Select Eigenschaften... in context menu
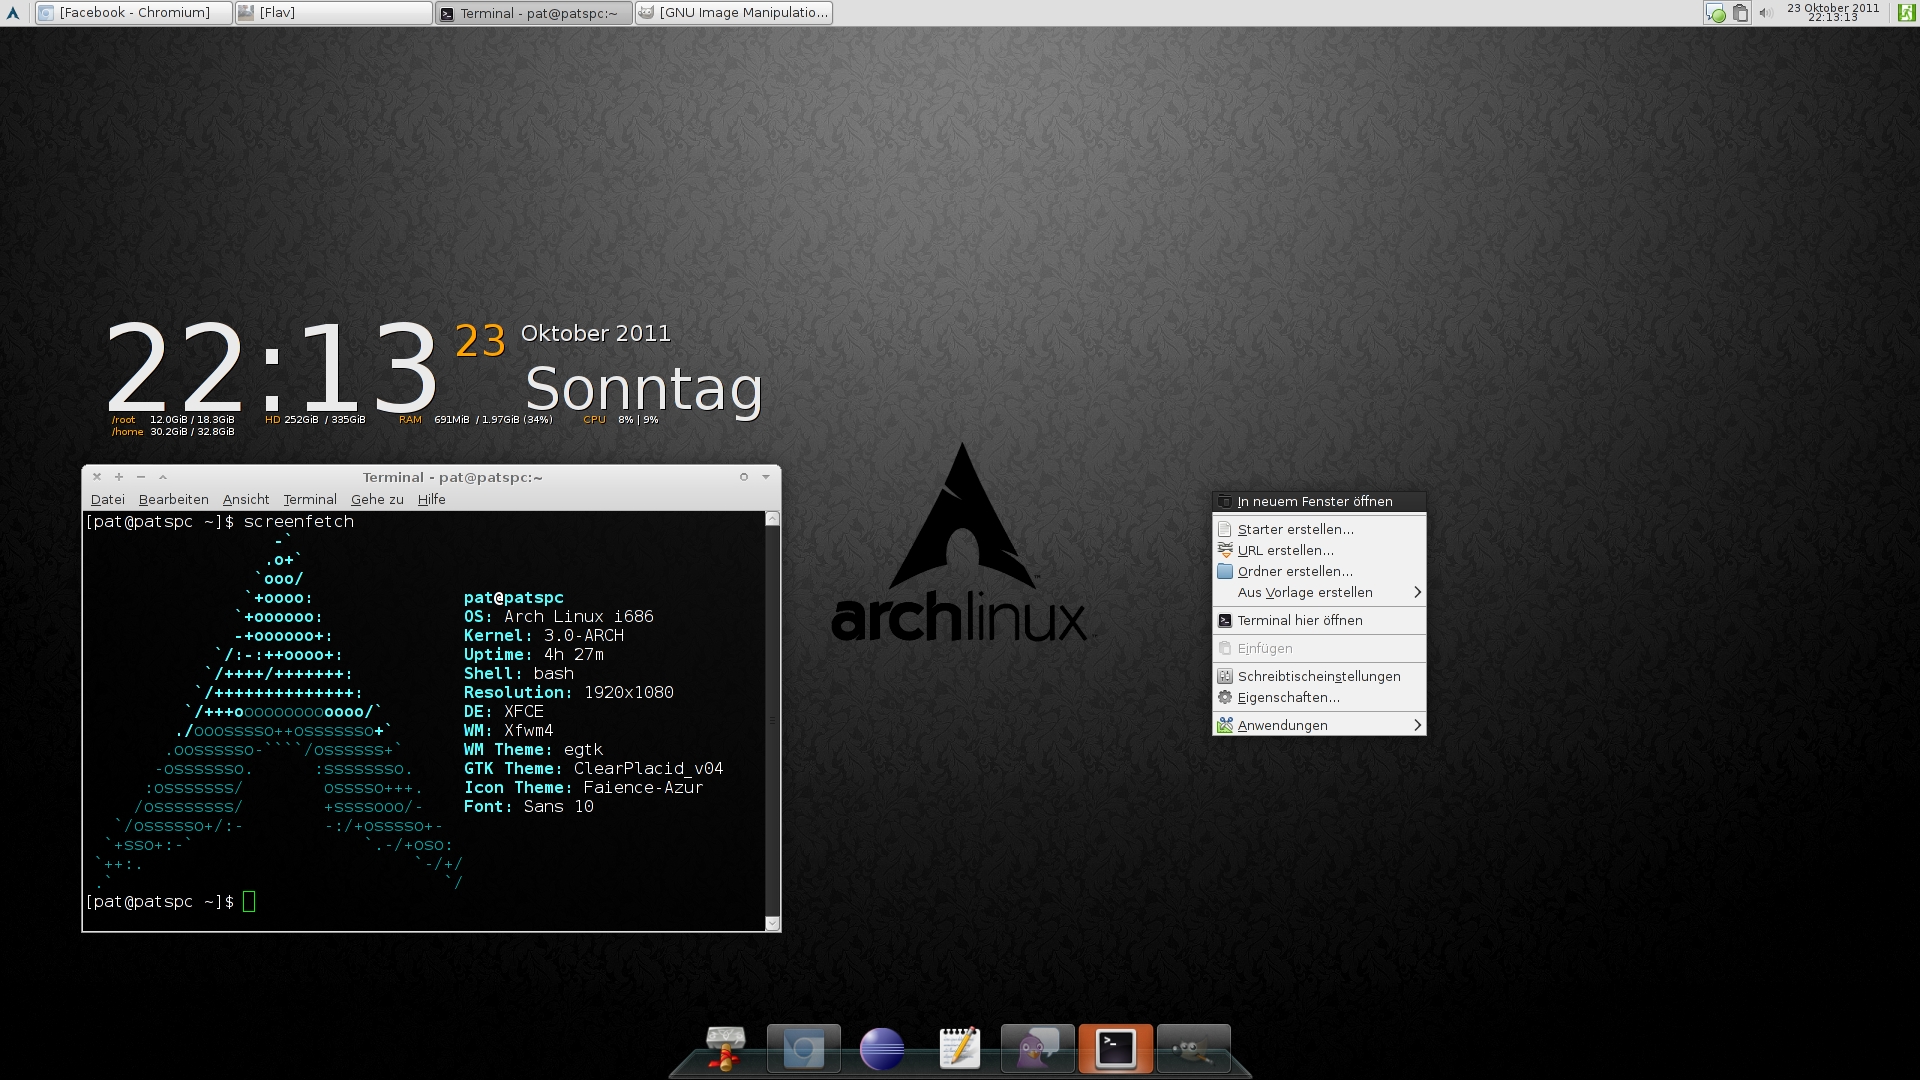 (x=1319, y=698)
